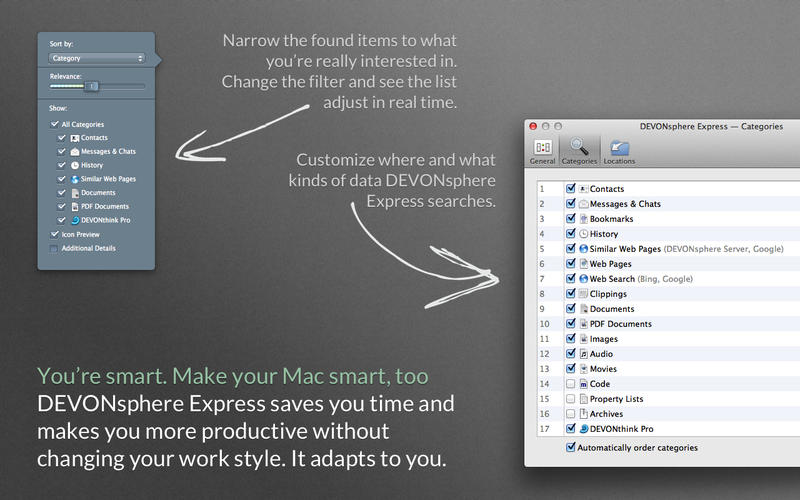Screen dimensions: 800x500
Task: Click the DEVONthink Pro icon in Categories list
Action: pos(584,429)
